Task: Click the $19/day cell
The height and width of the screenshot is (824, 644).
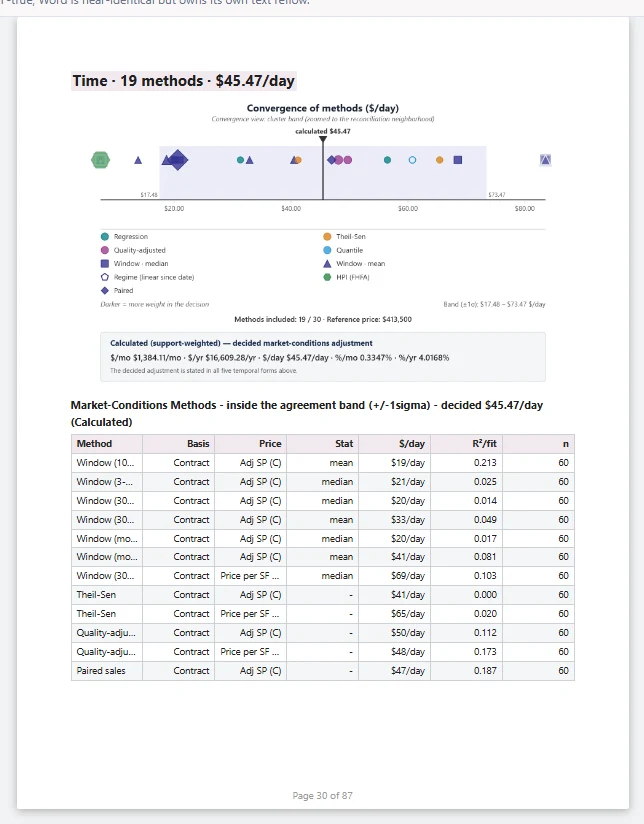Action: (x=394, y=462)
